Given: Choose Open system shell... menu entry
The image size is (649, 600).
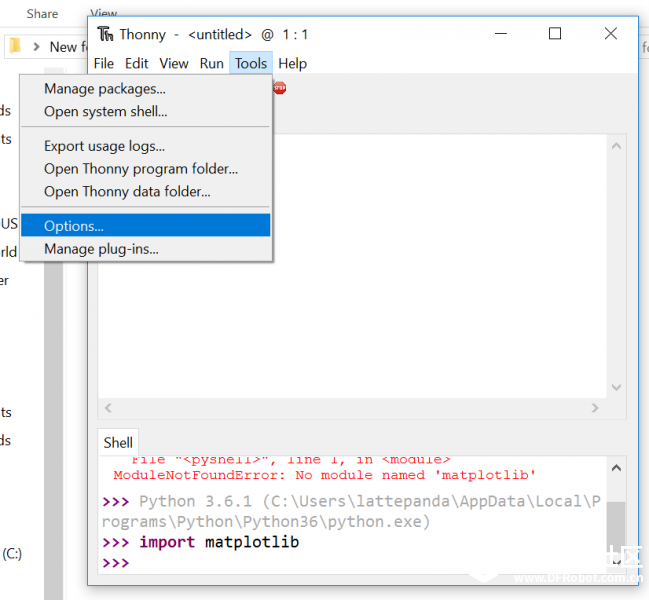Looking at the screenshot, I should [146, 111].
